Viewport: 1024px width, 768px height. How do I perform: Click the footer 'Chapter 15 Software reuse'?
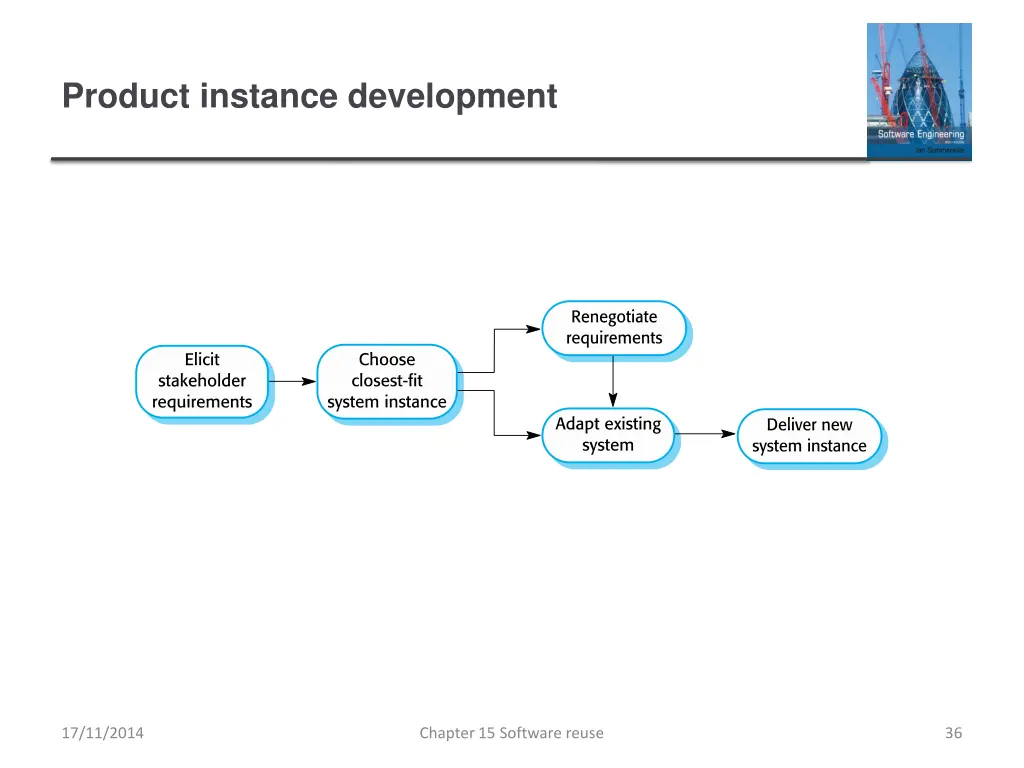point(511,733)
